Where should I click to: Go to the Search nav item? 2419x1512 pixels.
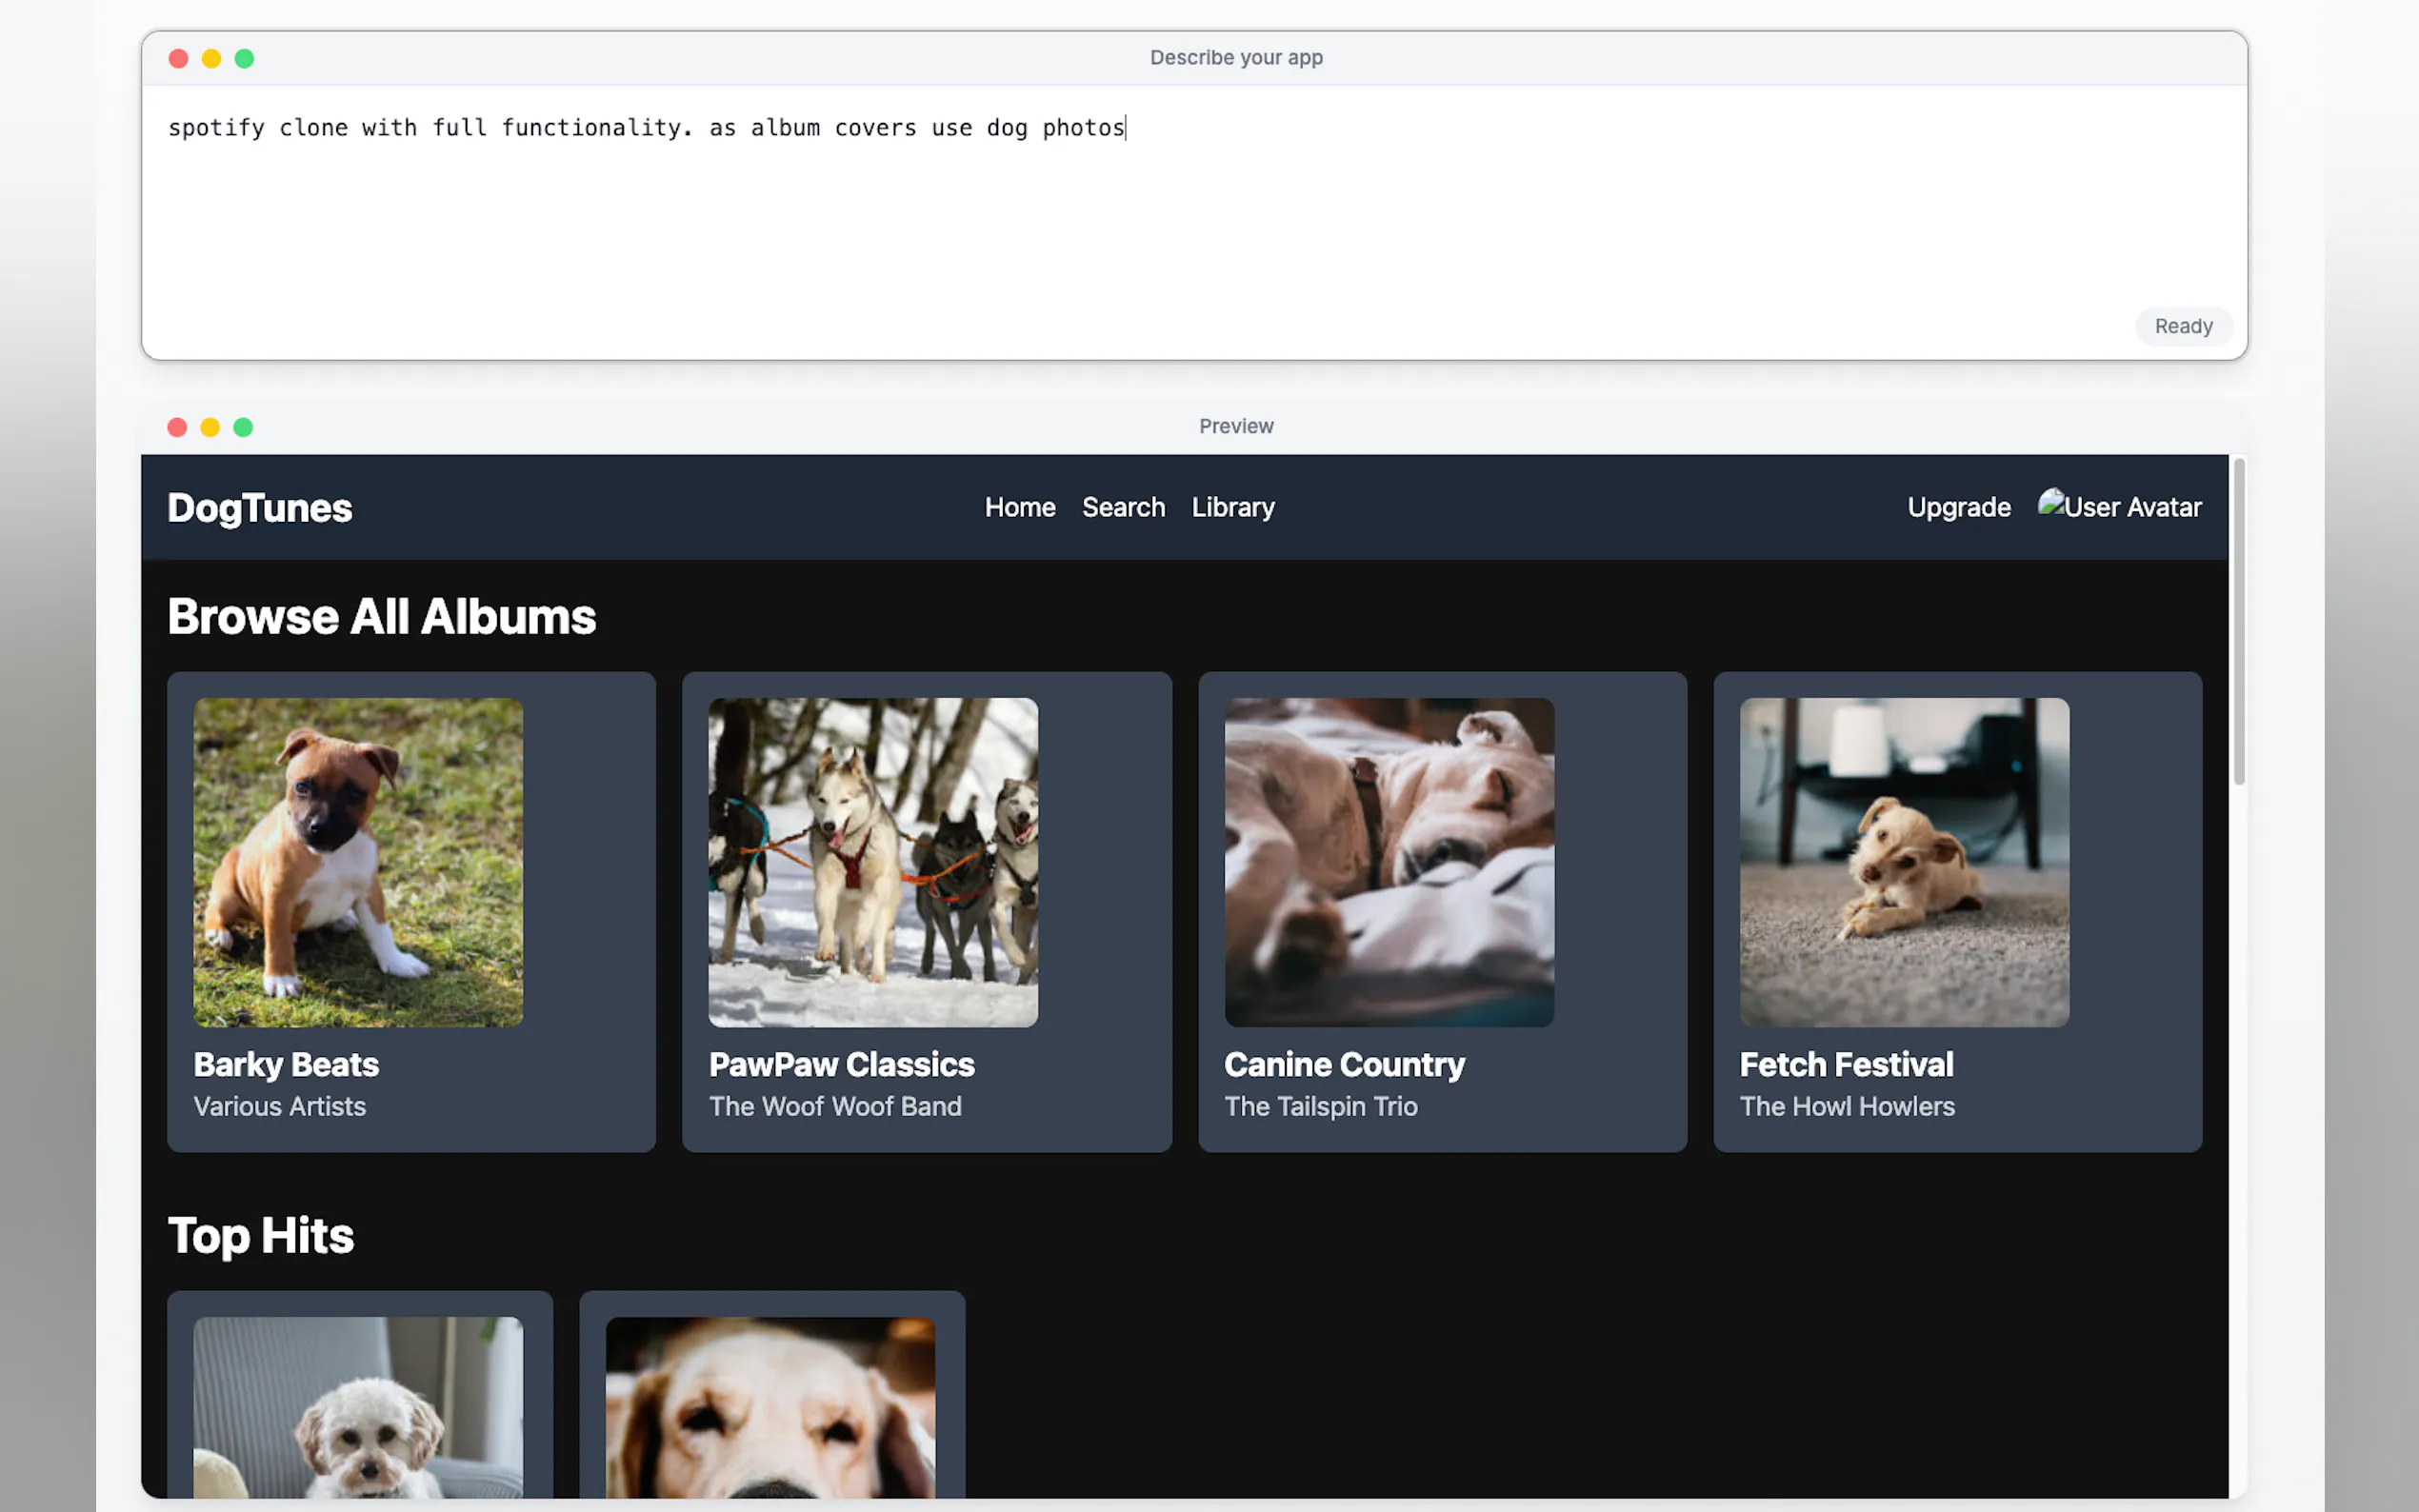point(1123,507)
